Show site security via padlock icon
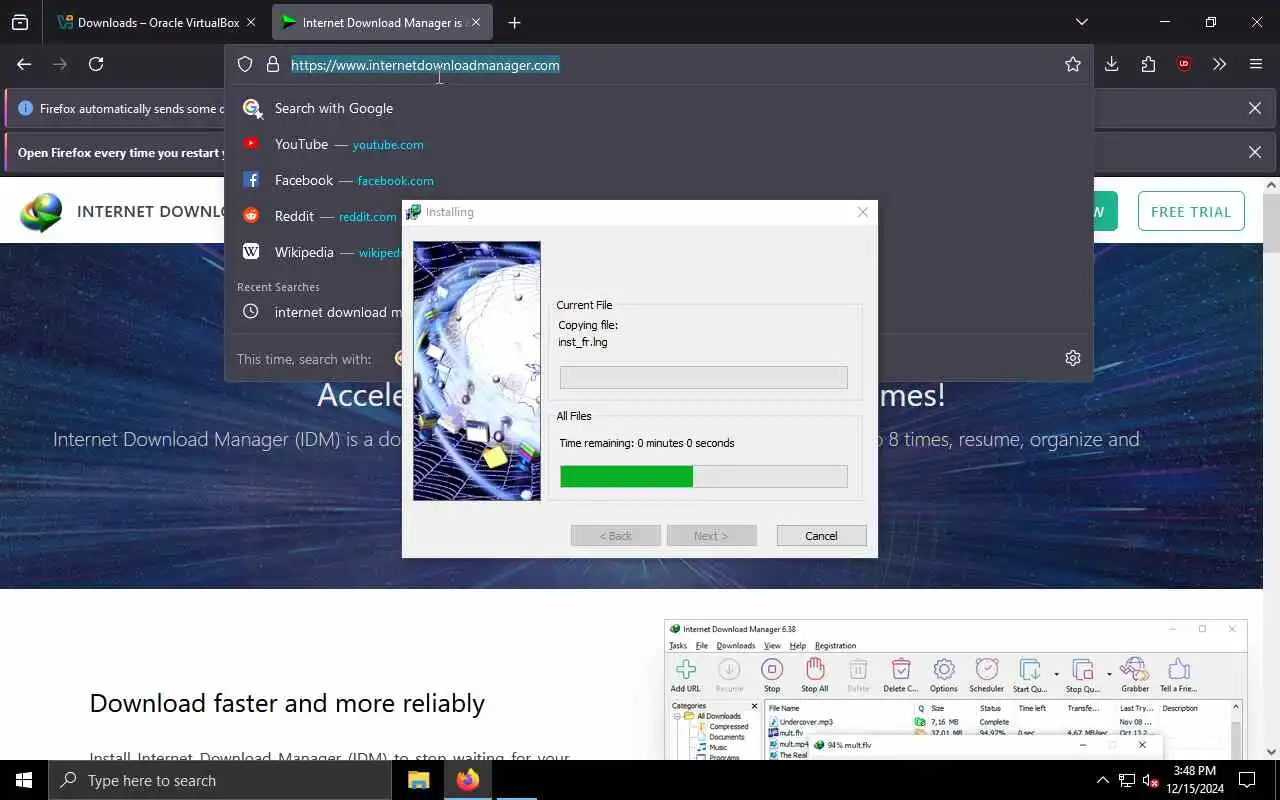The image size is (1280, 800). point(272,65)
